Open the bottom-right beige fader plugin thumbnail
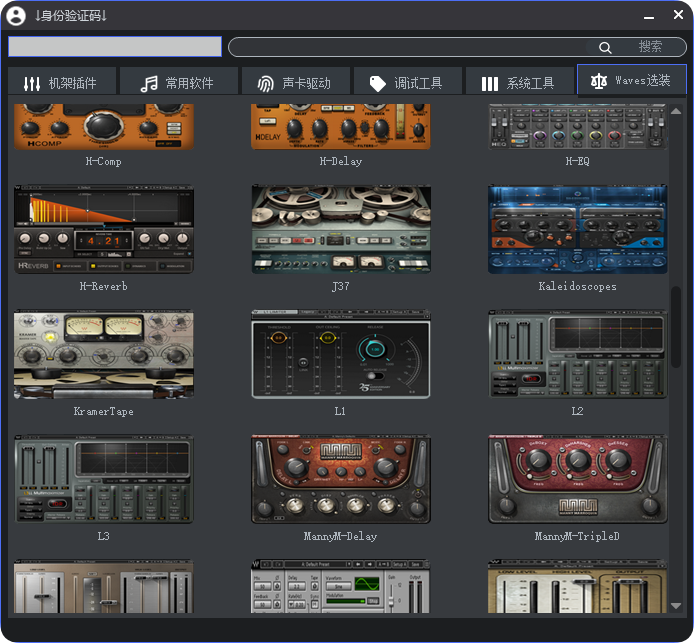Image resolution: width=694 pixels, height=643 pixels. click(x=578, y=586)
